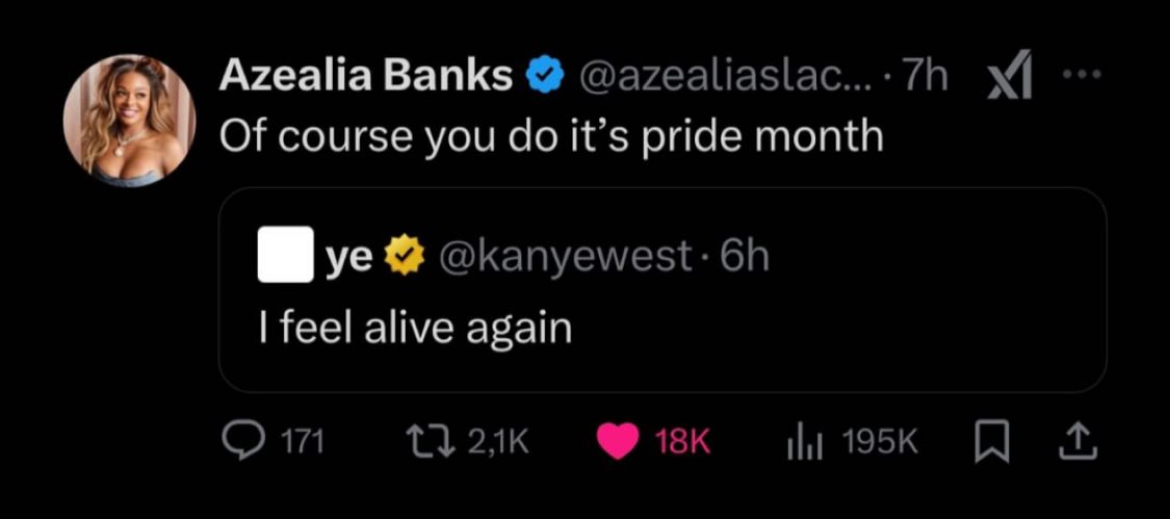Open the view analytics bar chart icon
The image size is (1170, 519).
tap(805, 442)
